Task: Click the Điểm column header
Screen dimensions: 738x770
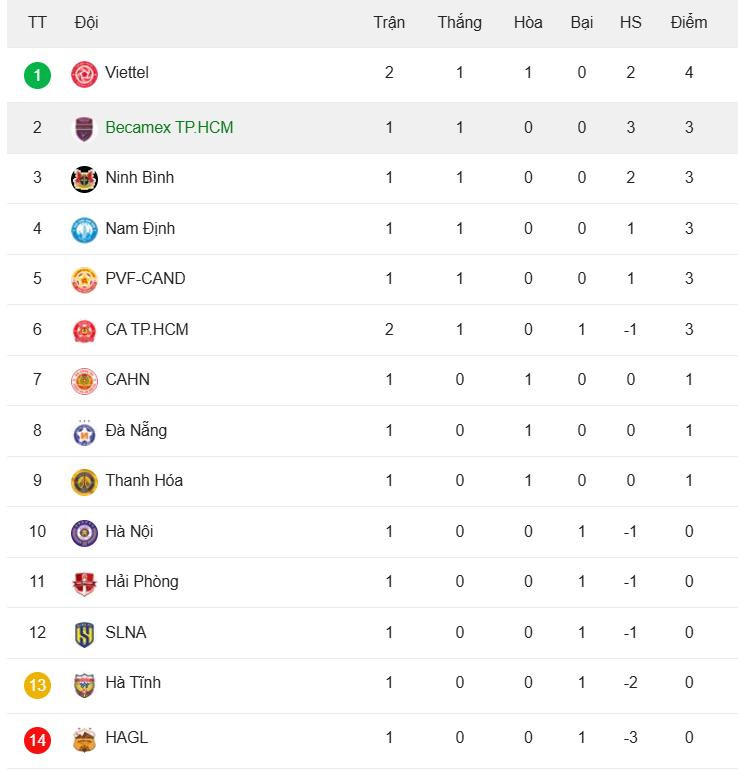Action: pos(689,23)
